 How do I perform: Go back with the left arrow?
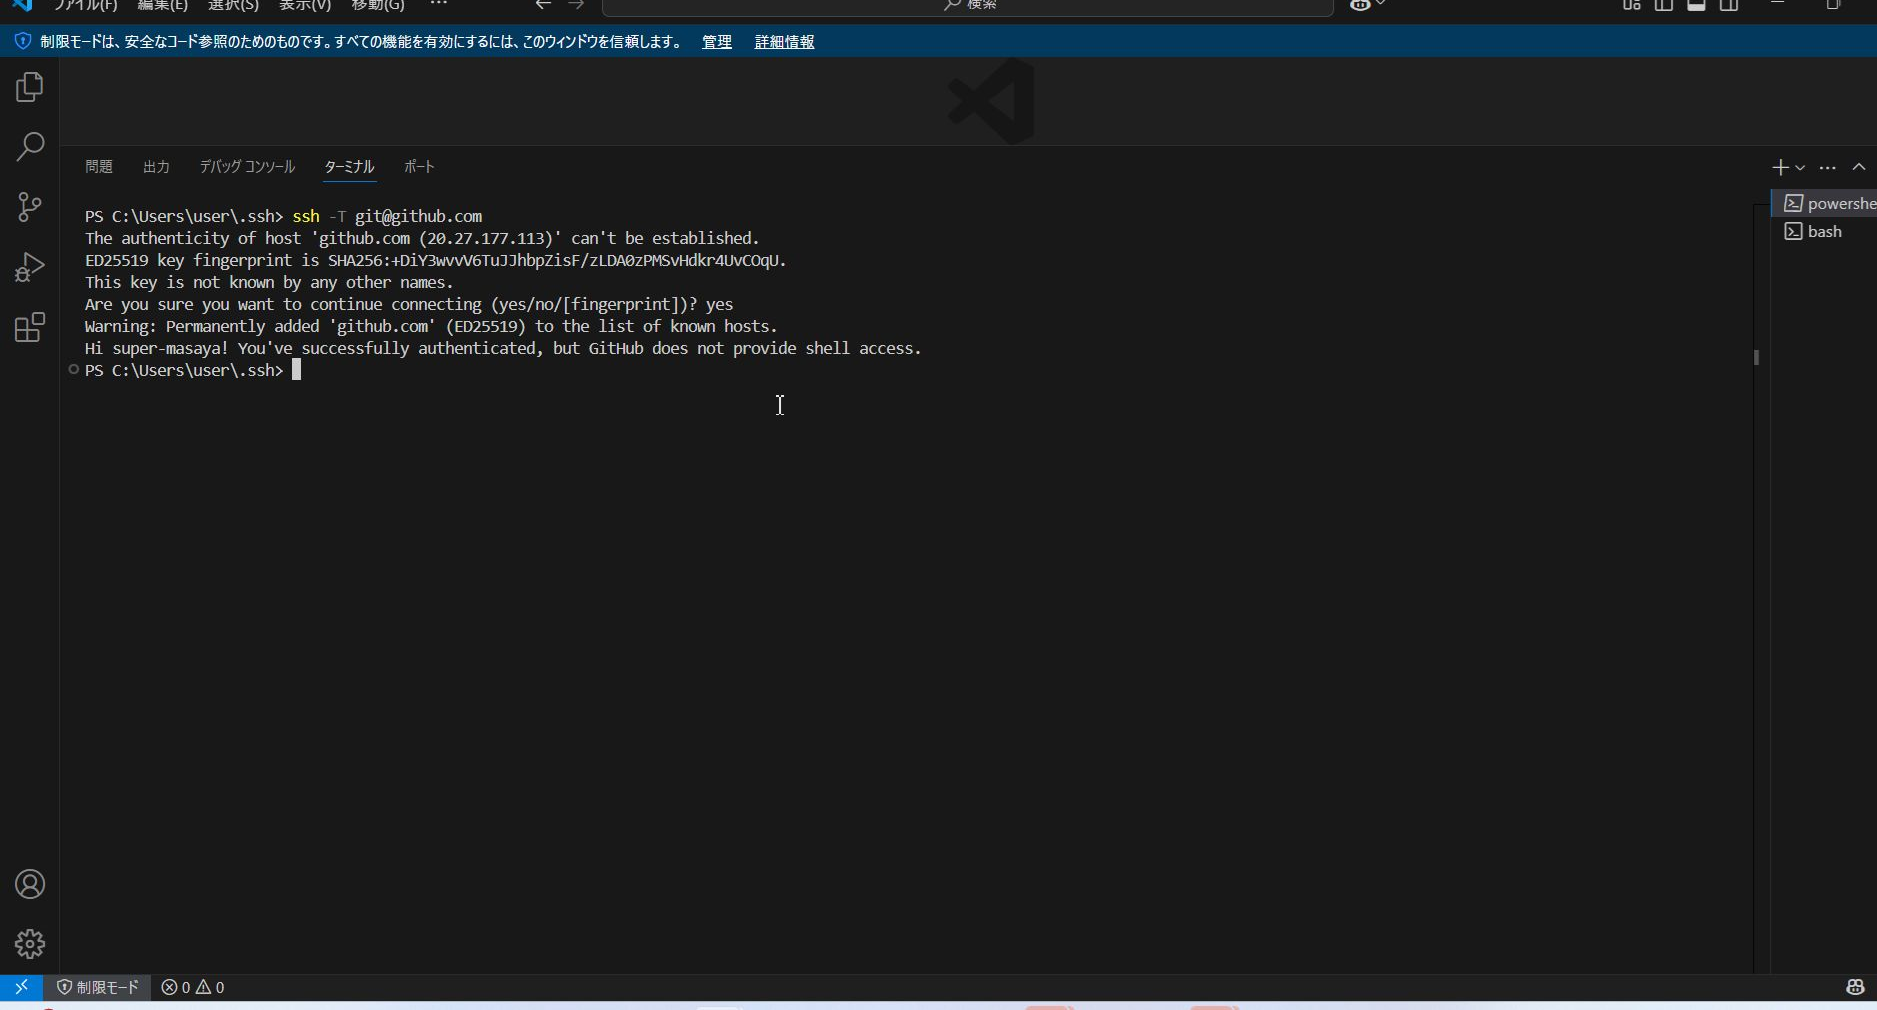click(543, 5)
